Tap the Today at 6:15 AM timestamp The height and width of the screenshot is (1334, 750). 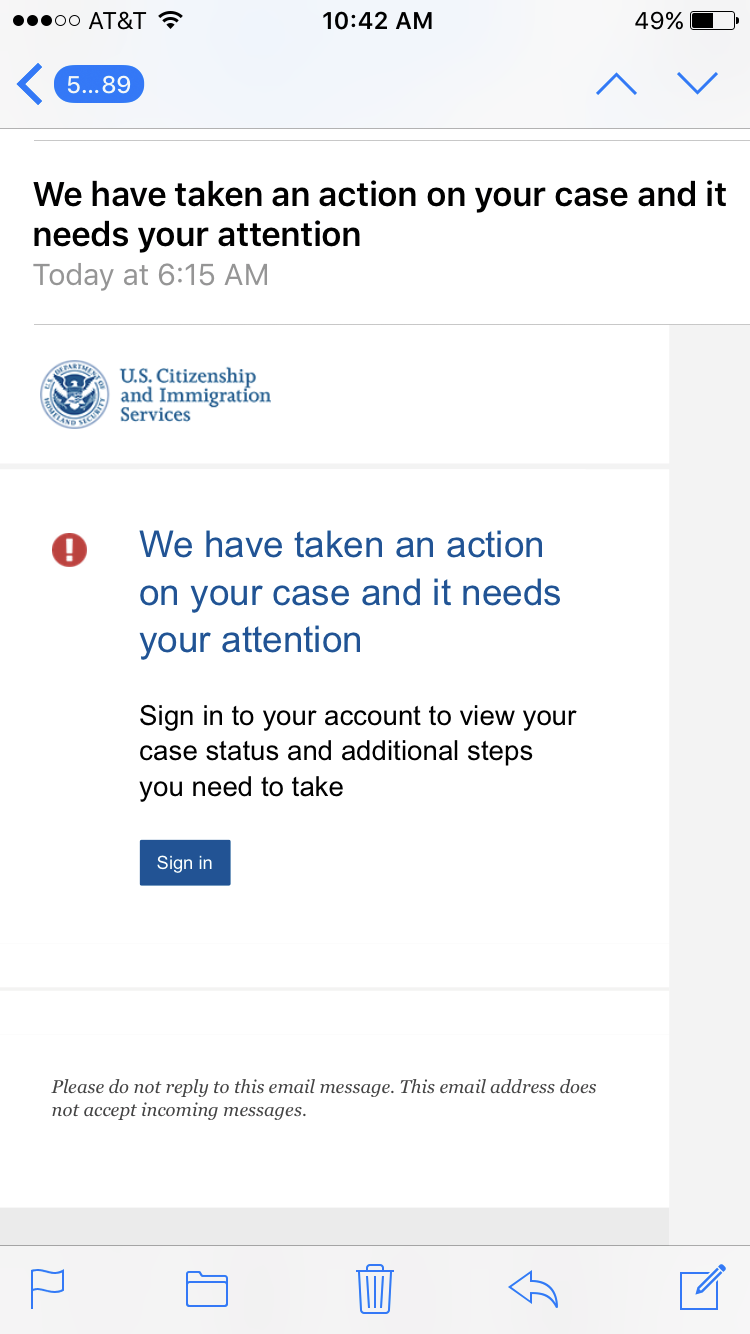click(151, 275)
